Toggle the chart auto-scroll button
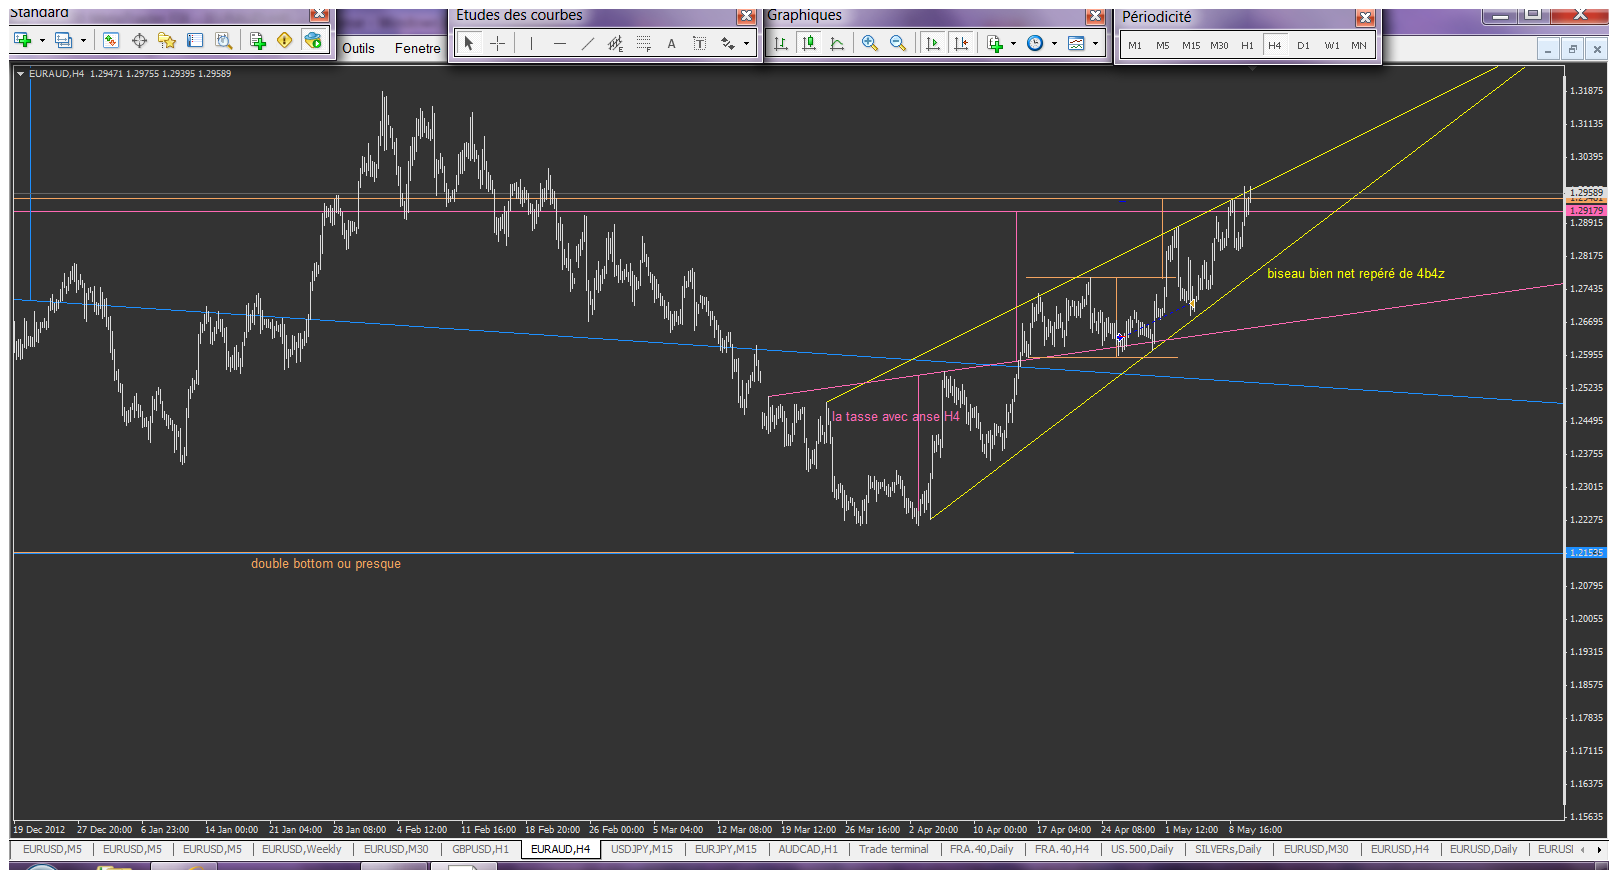Screen dimensions: 1618x870 pyautogui.click(x=932, y=43)
